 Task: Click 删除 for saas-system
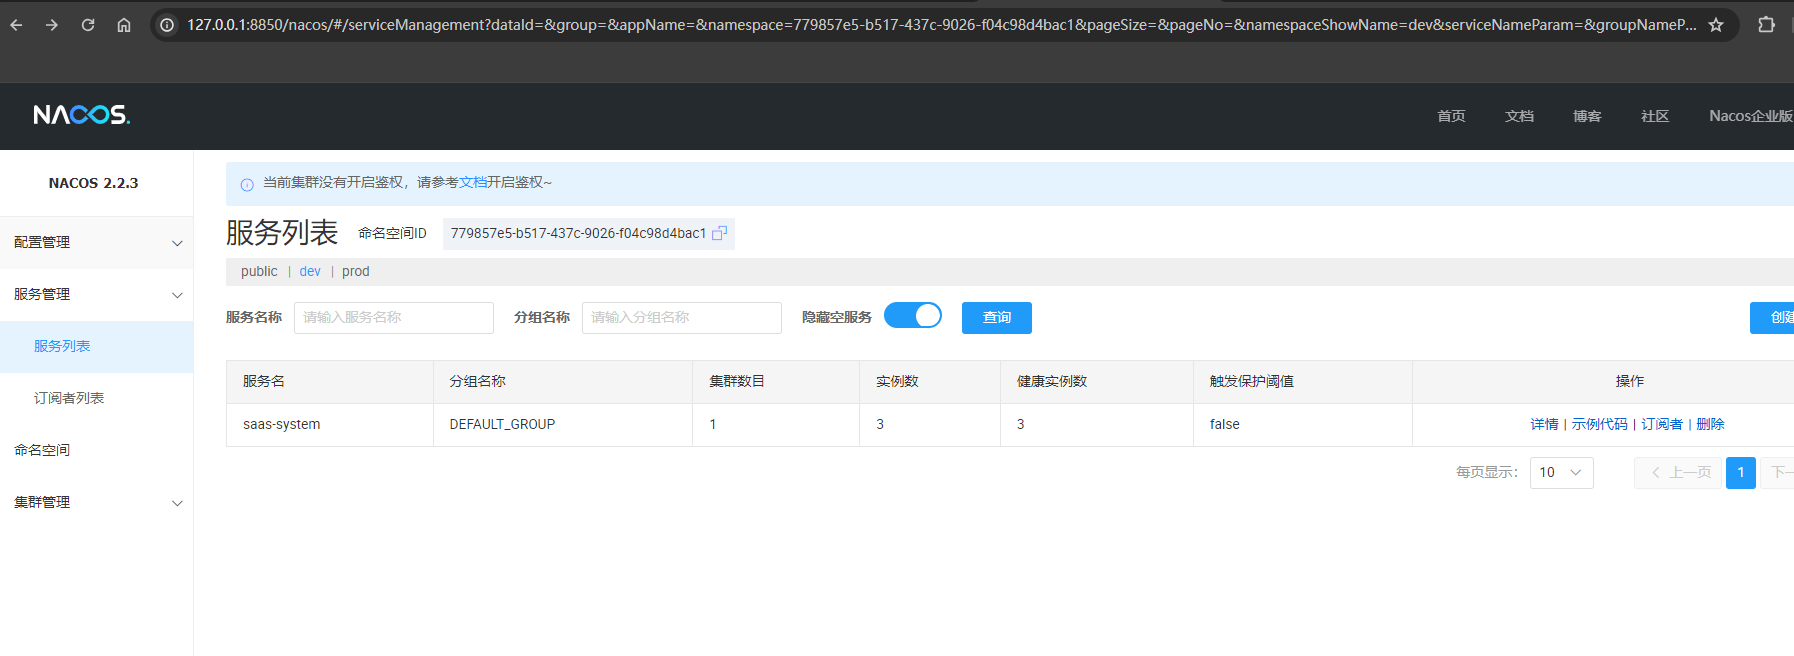point(1710,424)
